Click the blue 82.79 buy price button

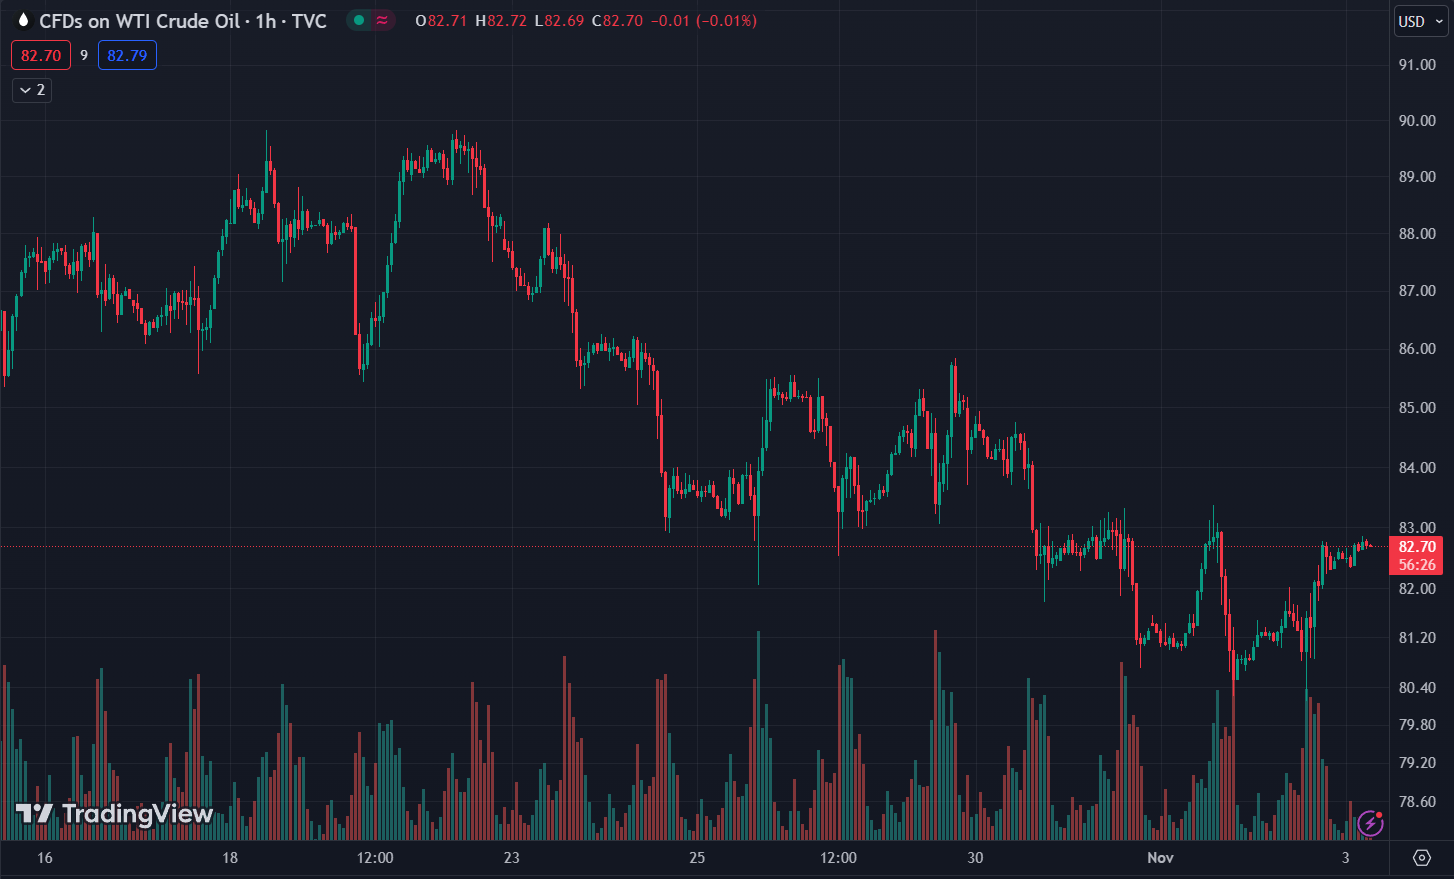click(127, 56)
